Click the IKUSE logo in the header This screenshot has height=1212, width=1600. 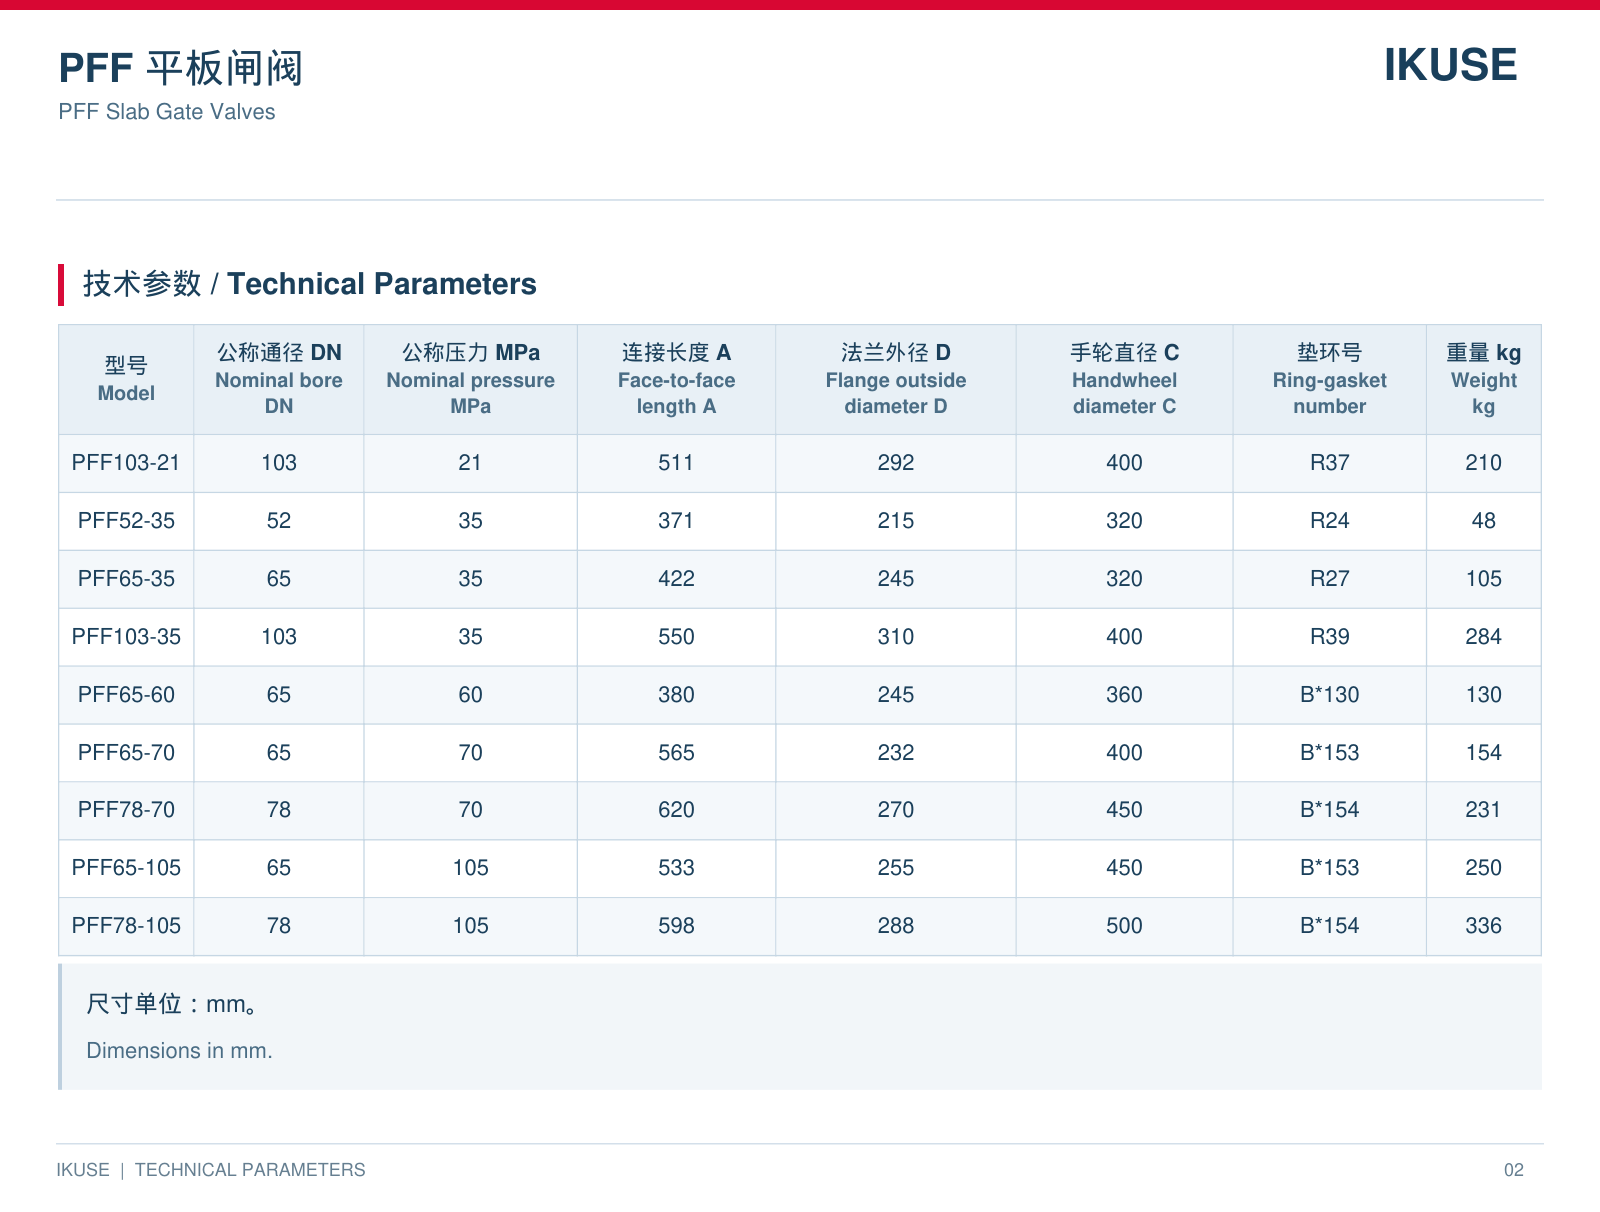(1450, 65)
